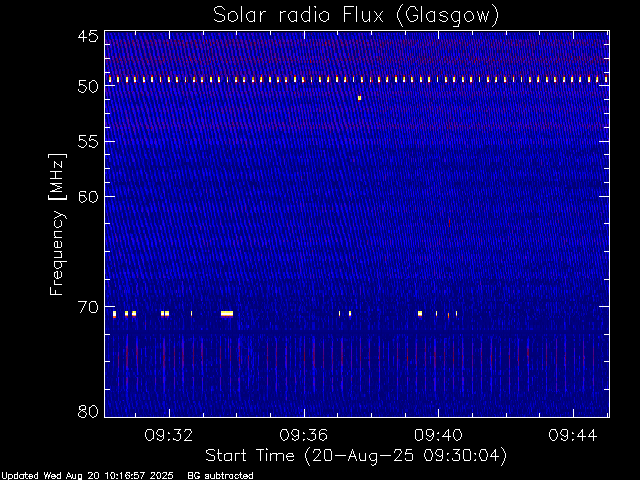Image resolution: width=640 pixels, height=480 pixels.
Task: Click the 09:36 time tick label
Action: [x=303, y=435]
